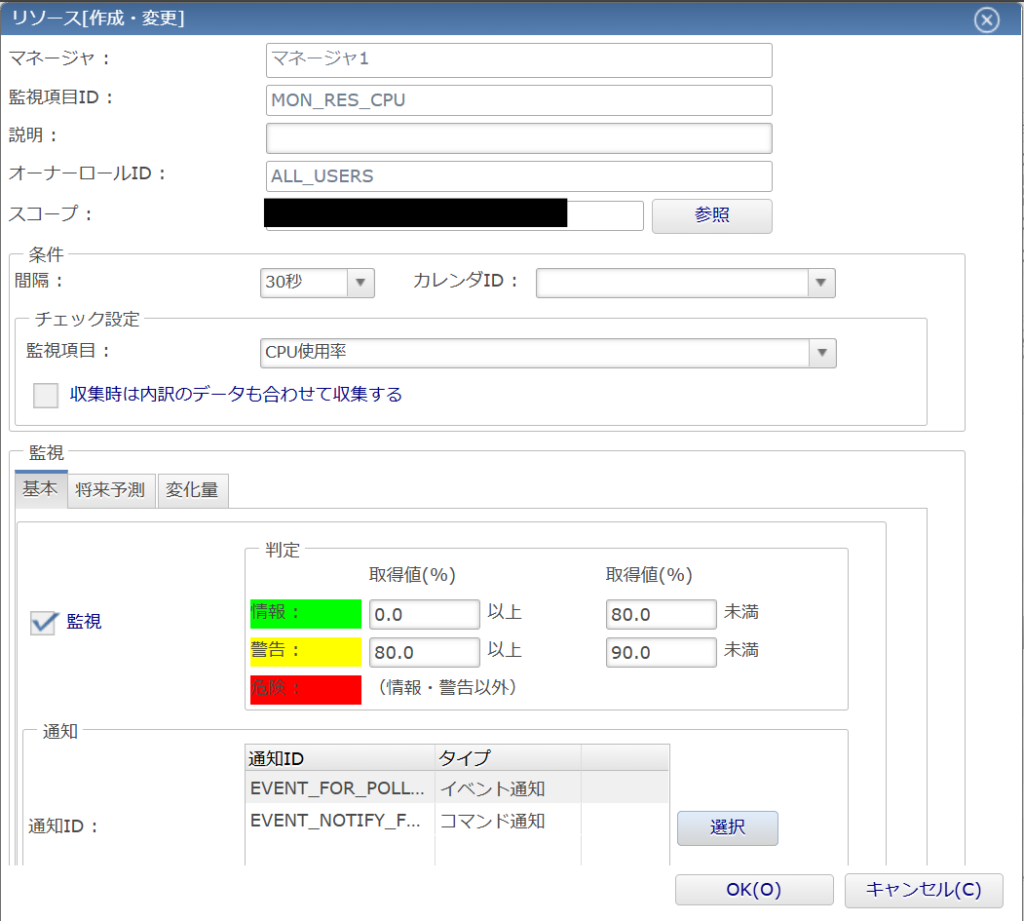1024x921 pixels.
Task: Click the yellow 警告 color swatch
Action: pos(305,651)
